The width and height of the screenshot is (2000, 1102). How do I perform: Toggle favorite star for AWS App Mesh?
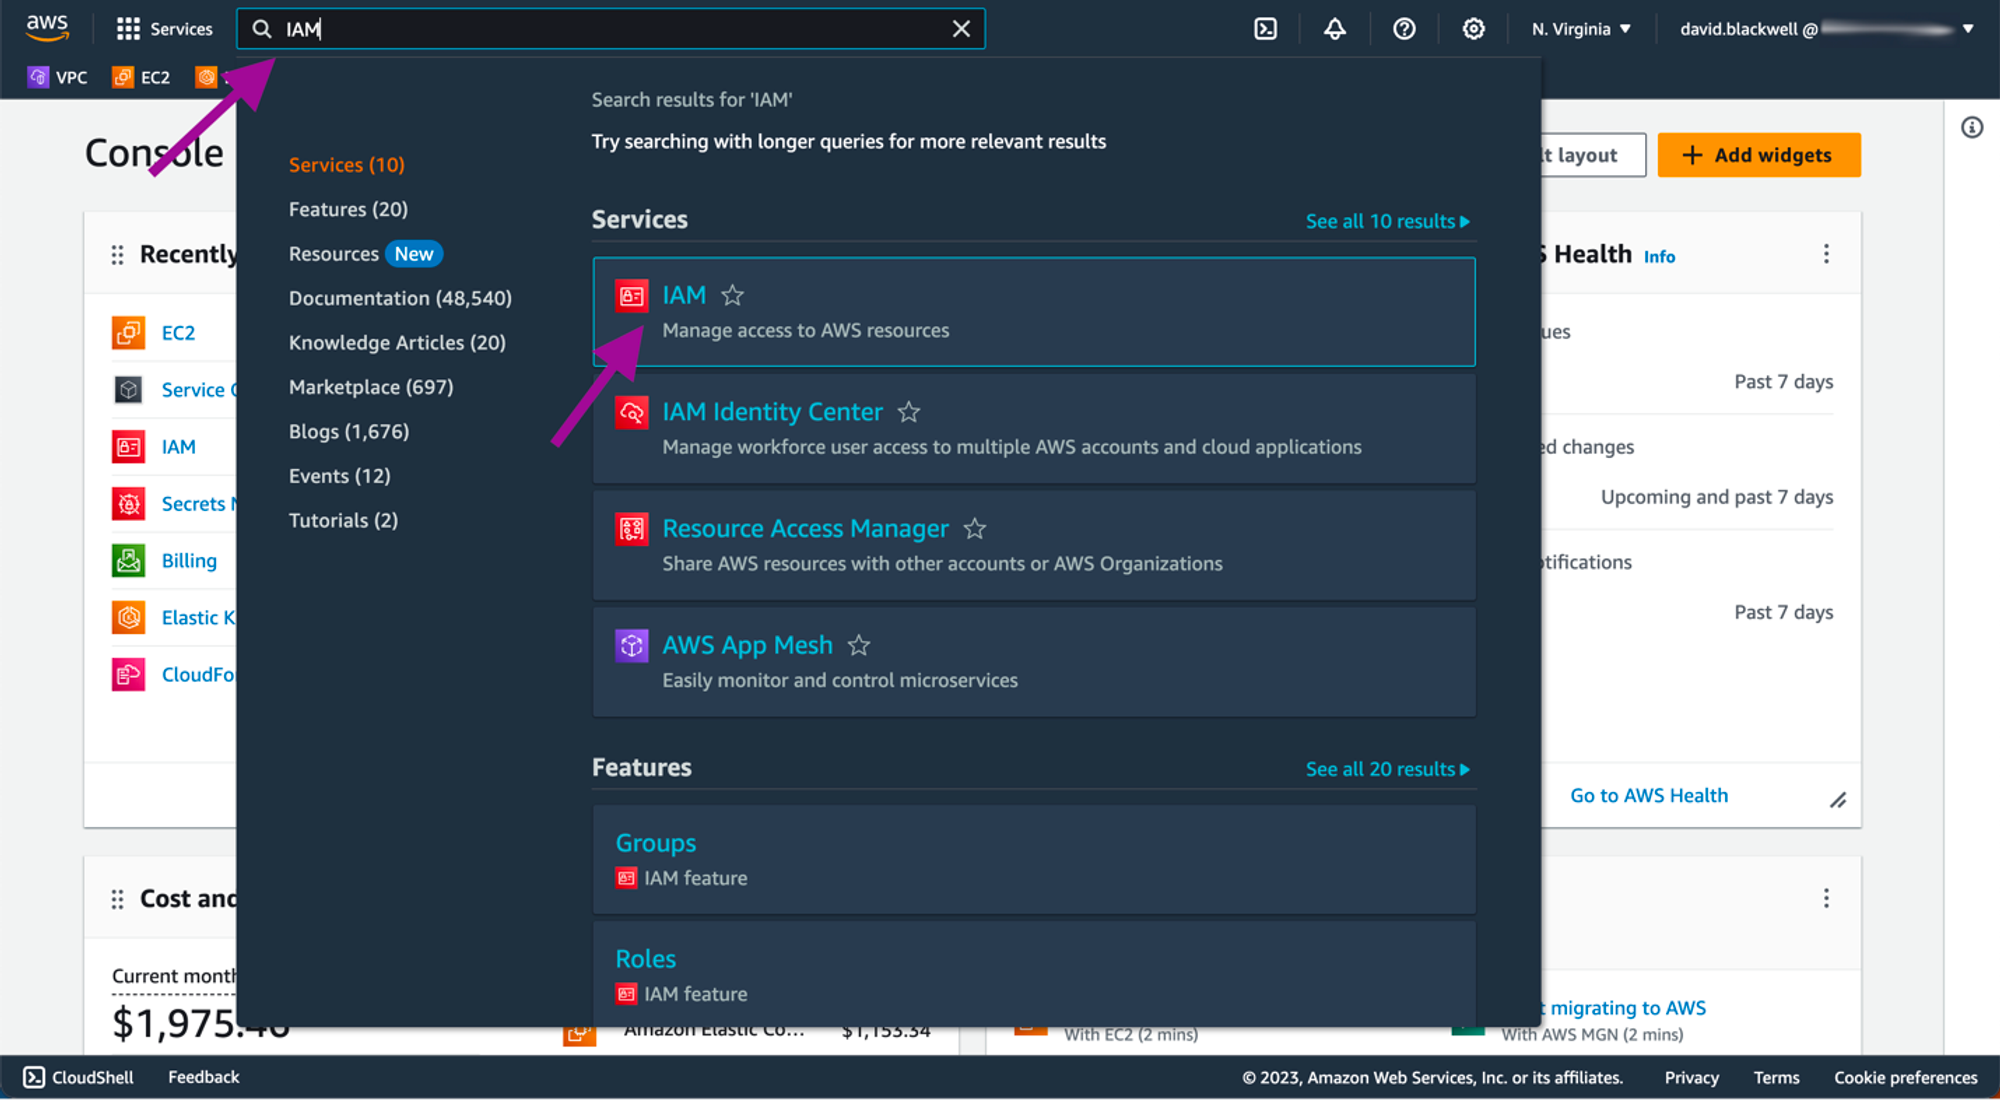(x=859, y=645)
